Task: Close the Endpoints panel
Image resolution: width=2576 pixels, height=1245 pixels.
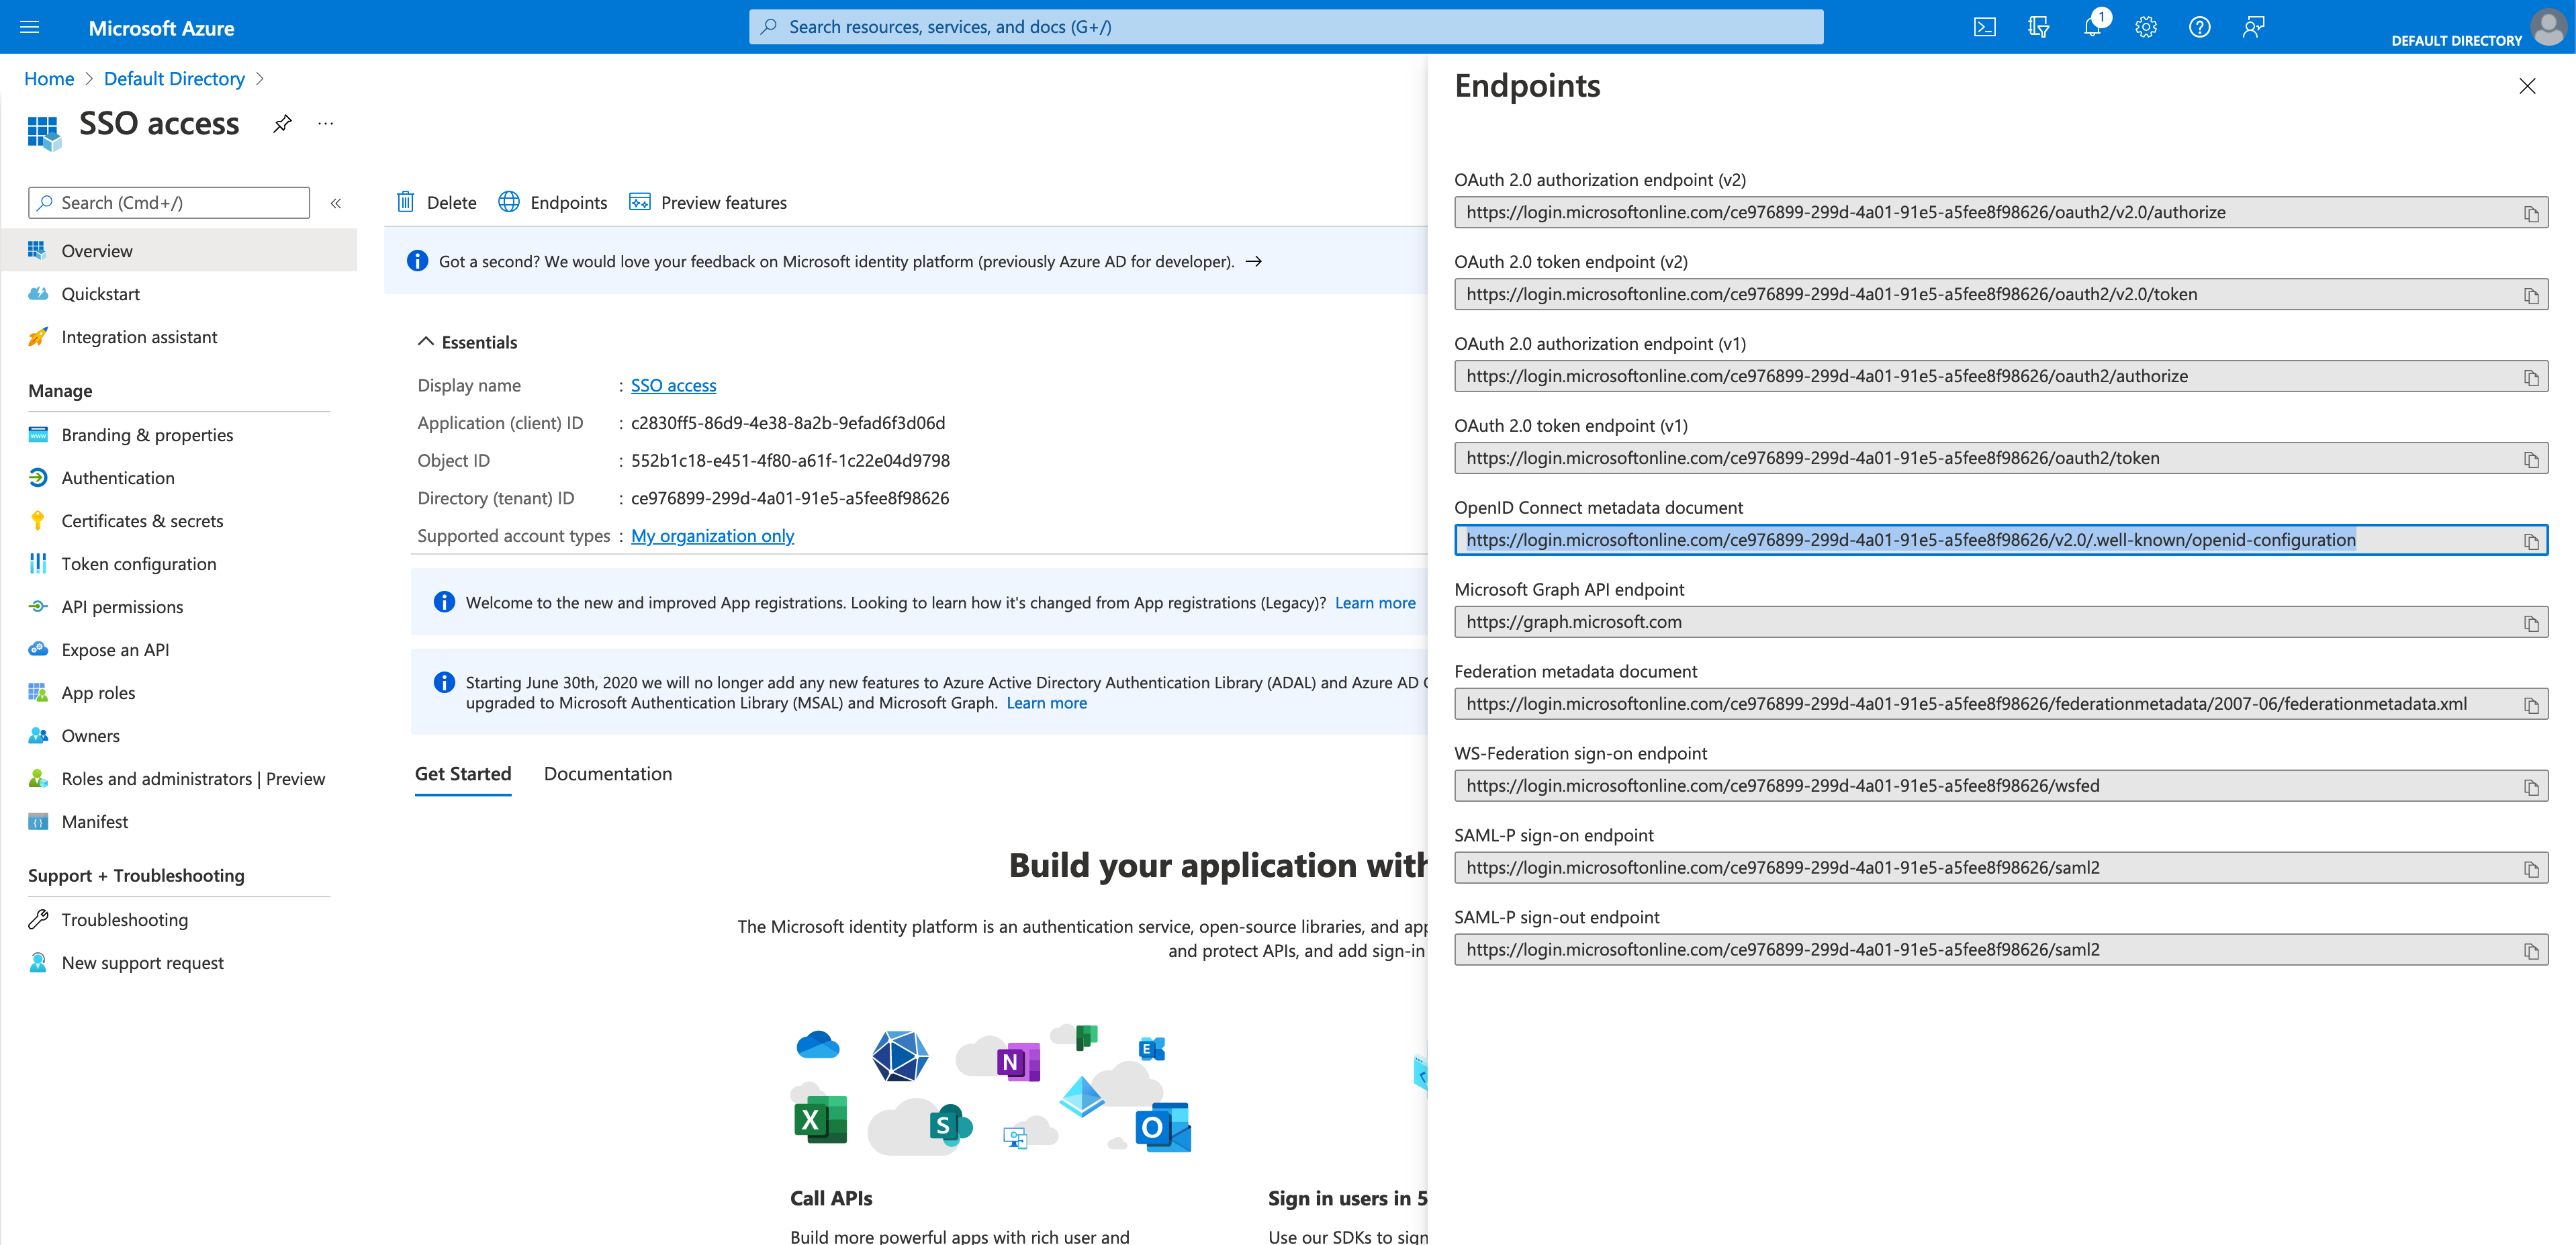Action: click(2527, 86)
